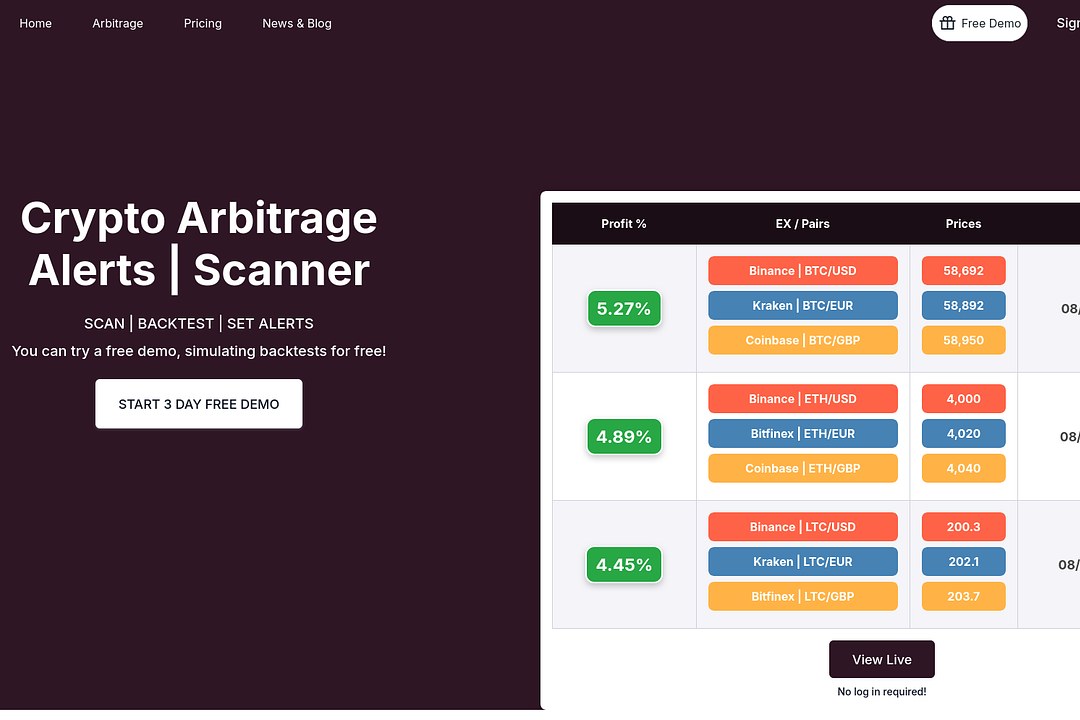Click the gift icon in Free Demo
Screen dimensions: 1080x720
(x=948, y=23)
